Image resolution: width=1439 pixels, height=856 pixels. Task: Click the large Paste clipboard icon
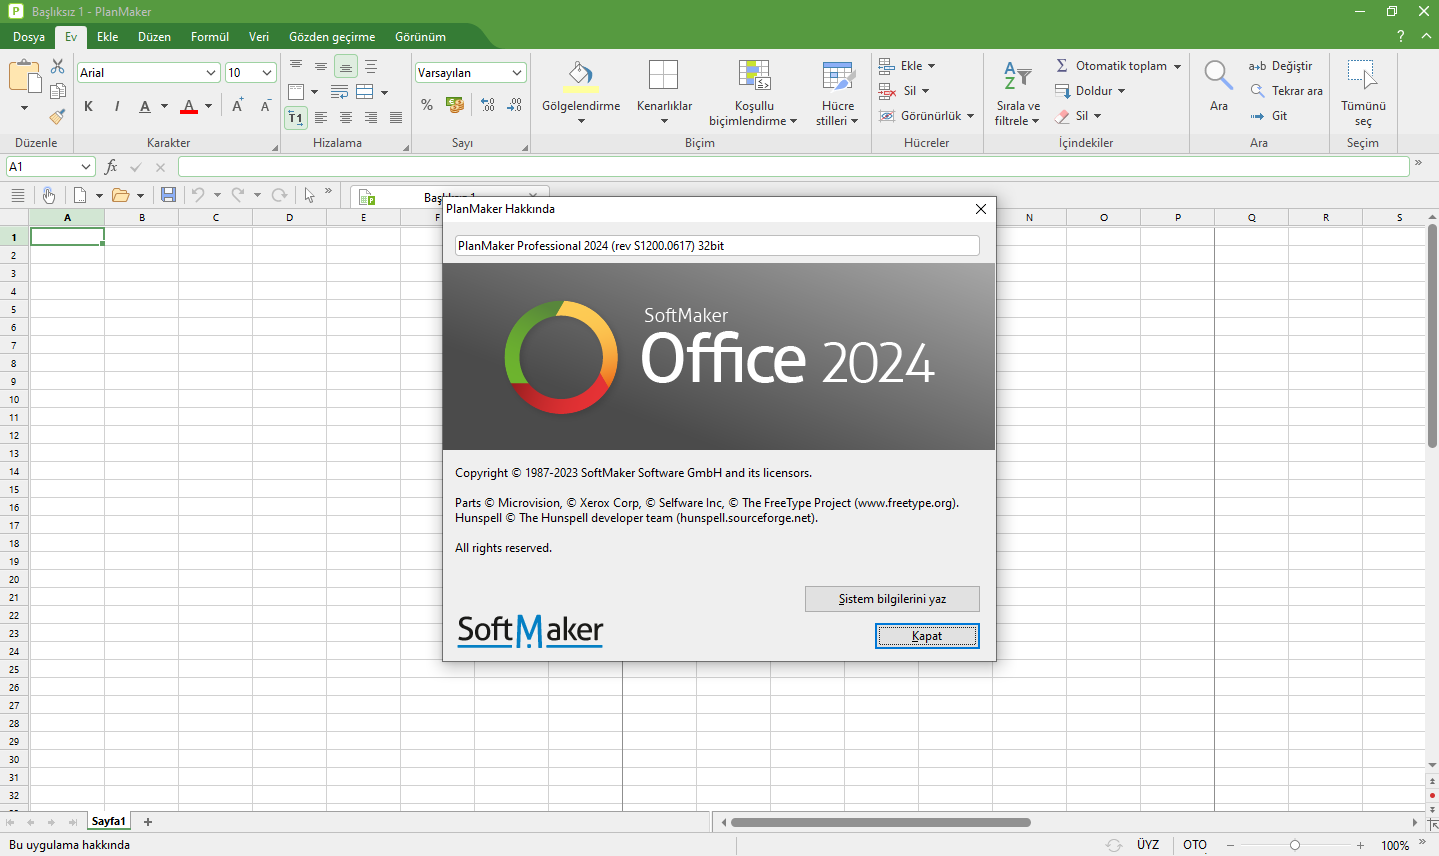click(25, 78)
